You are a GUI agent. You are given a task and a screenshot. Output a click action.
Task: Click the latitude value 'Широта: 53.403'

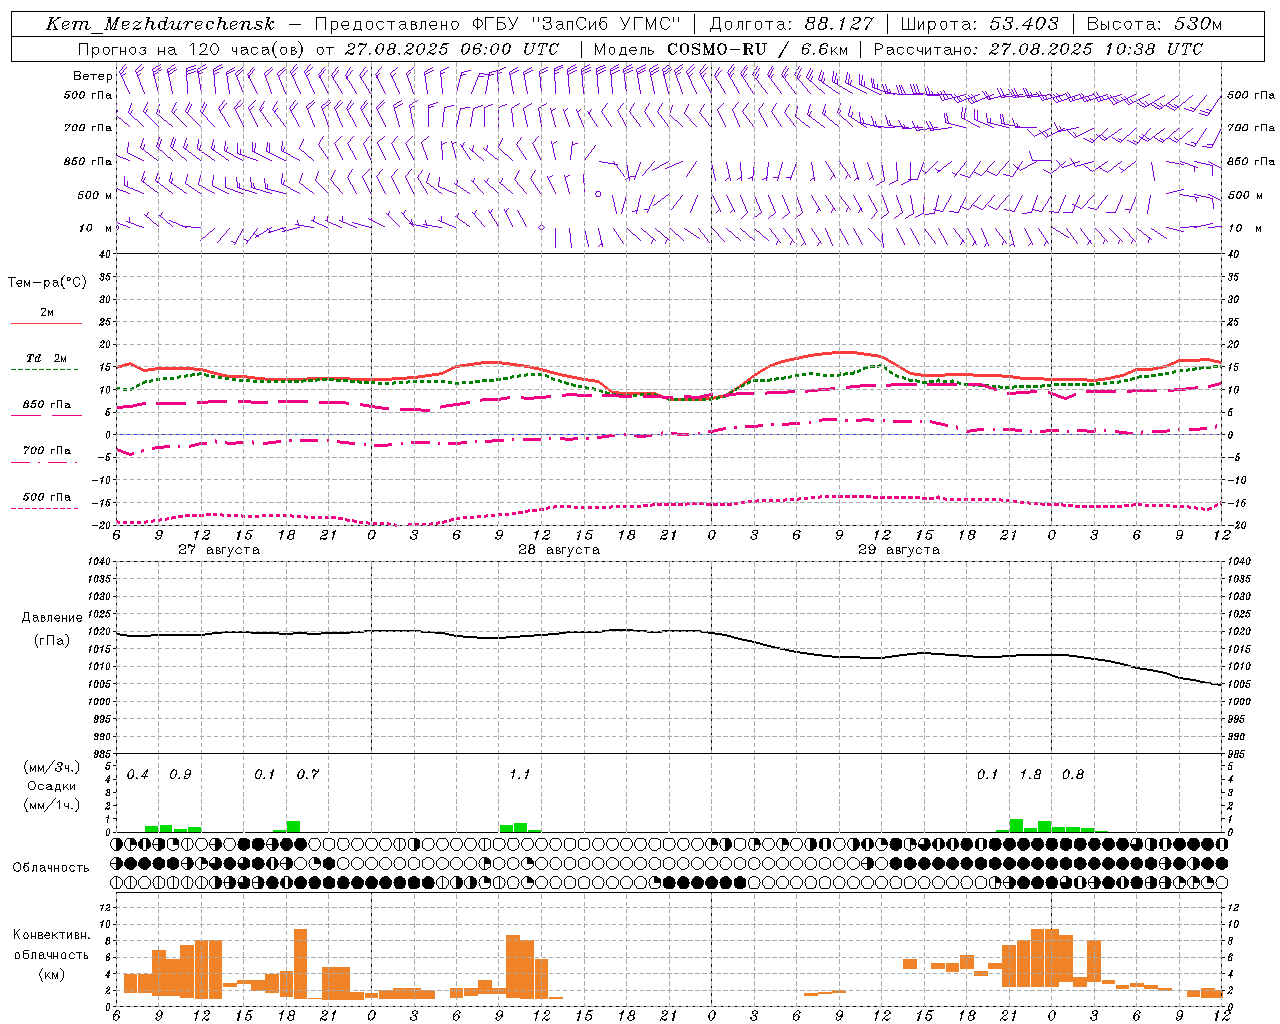click(979, 24)
